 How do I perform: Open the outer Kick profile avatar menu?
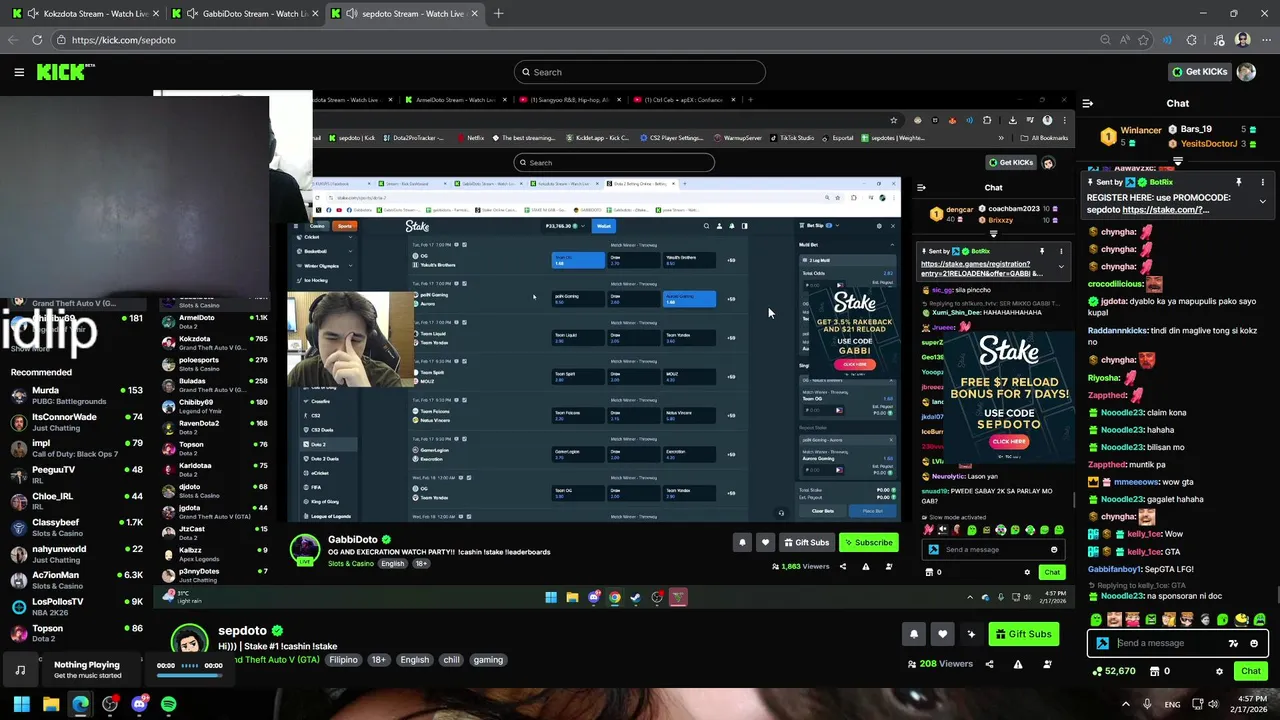click(x=1246, y=72)
